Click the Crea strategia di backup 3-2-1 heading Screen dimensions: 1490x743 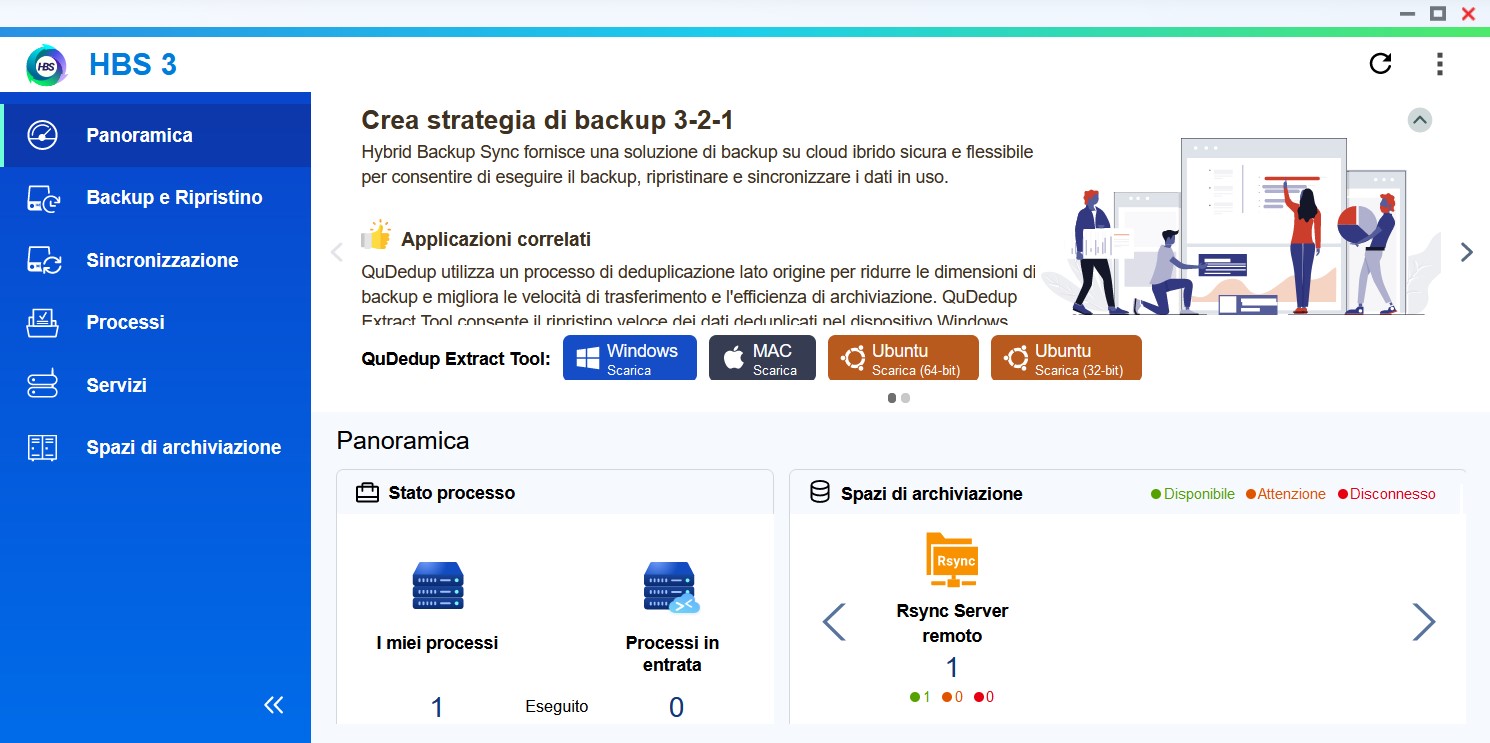[547, 121]
